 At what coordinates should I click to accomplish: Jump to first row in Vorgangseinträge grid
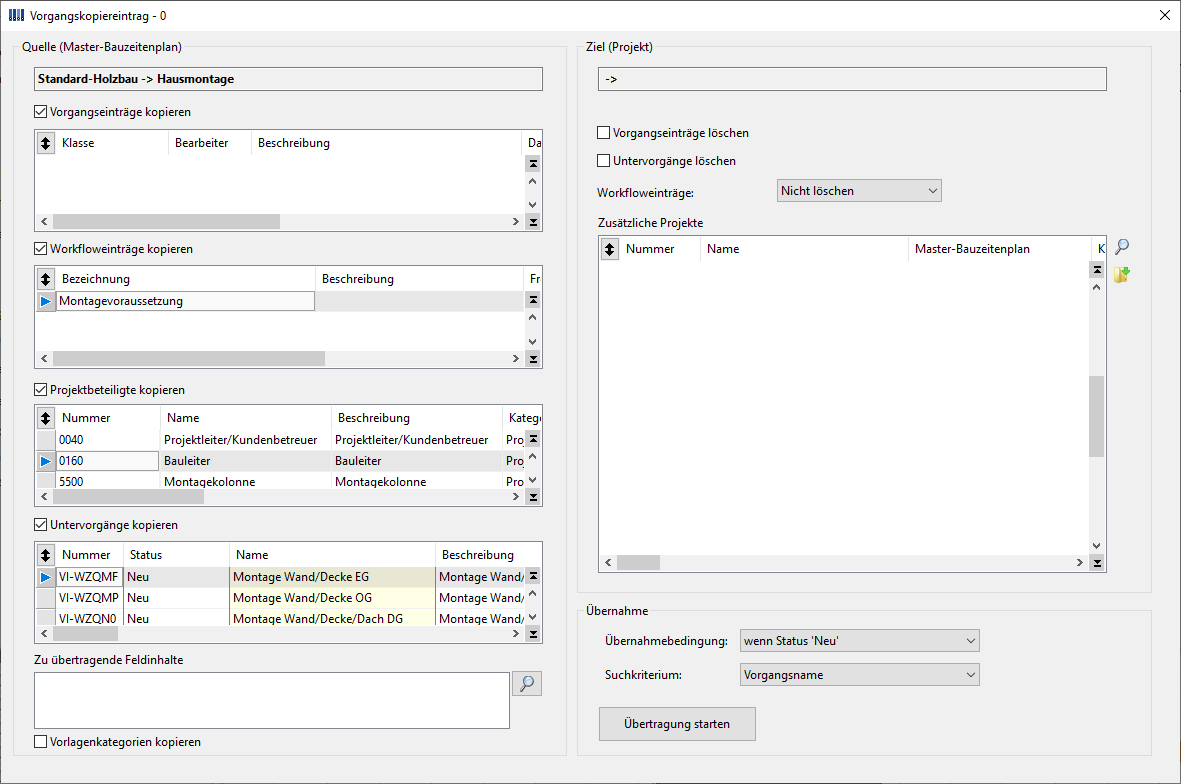pos(533,163)
